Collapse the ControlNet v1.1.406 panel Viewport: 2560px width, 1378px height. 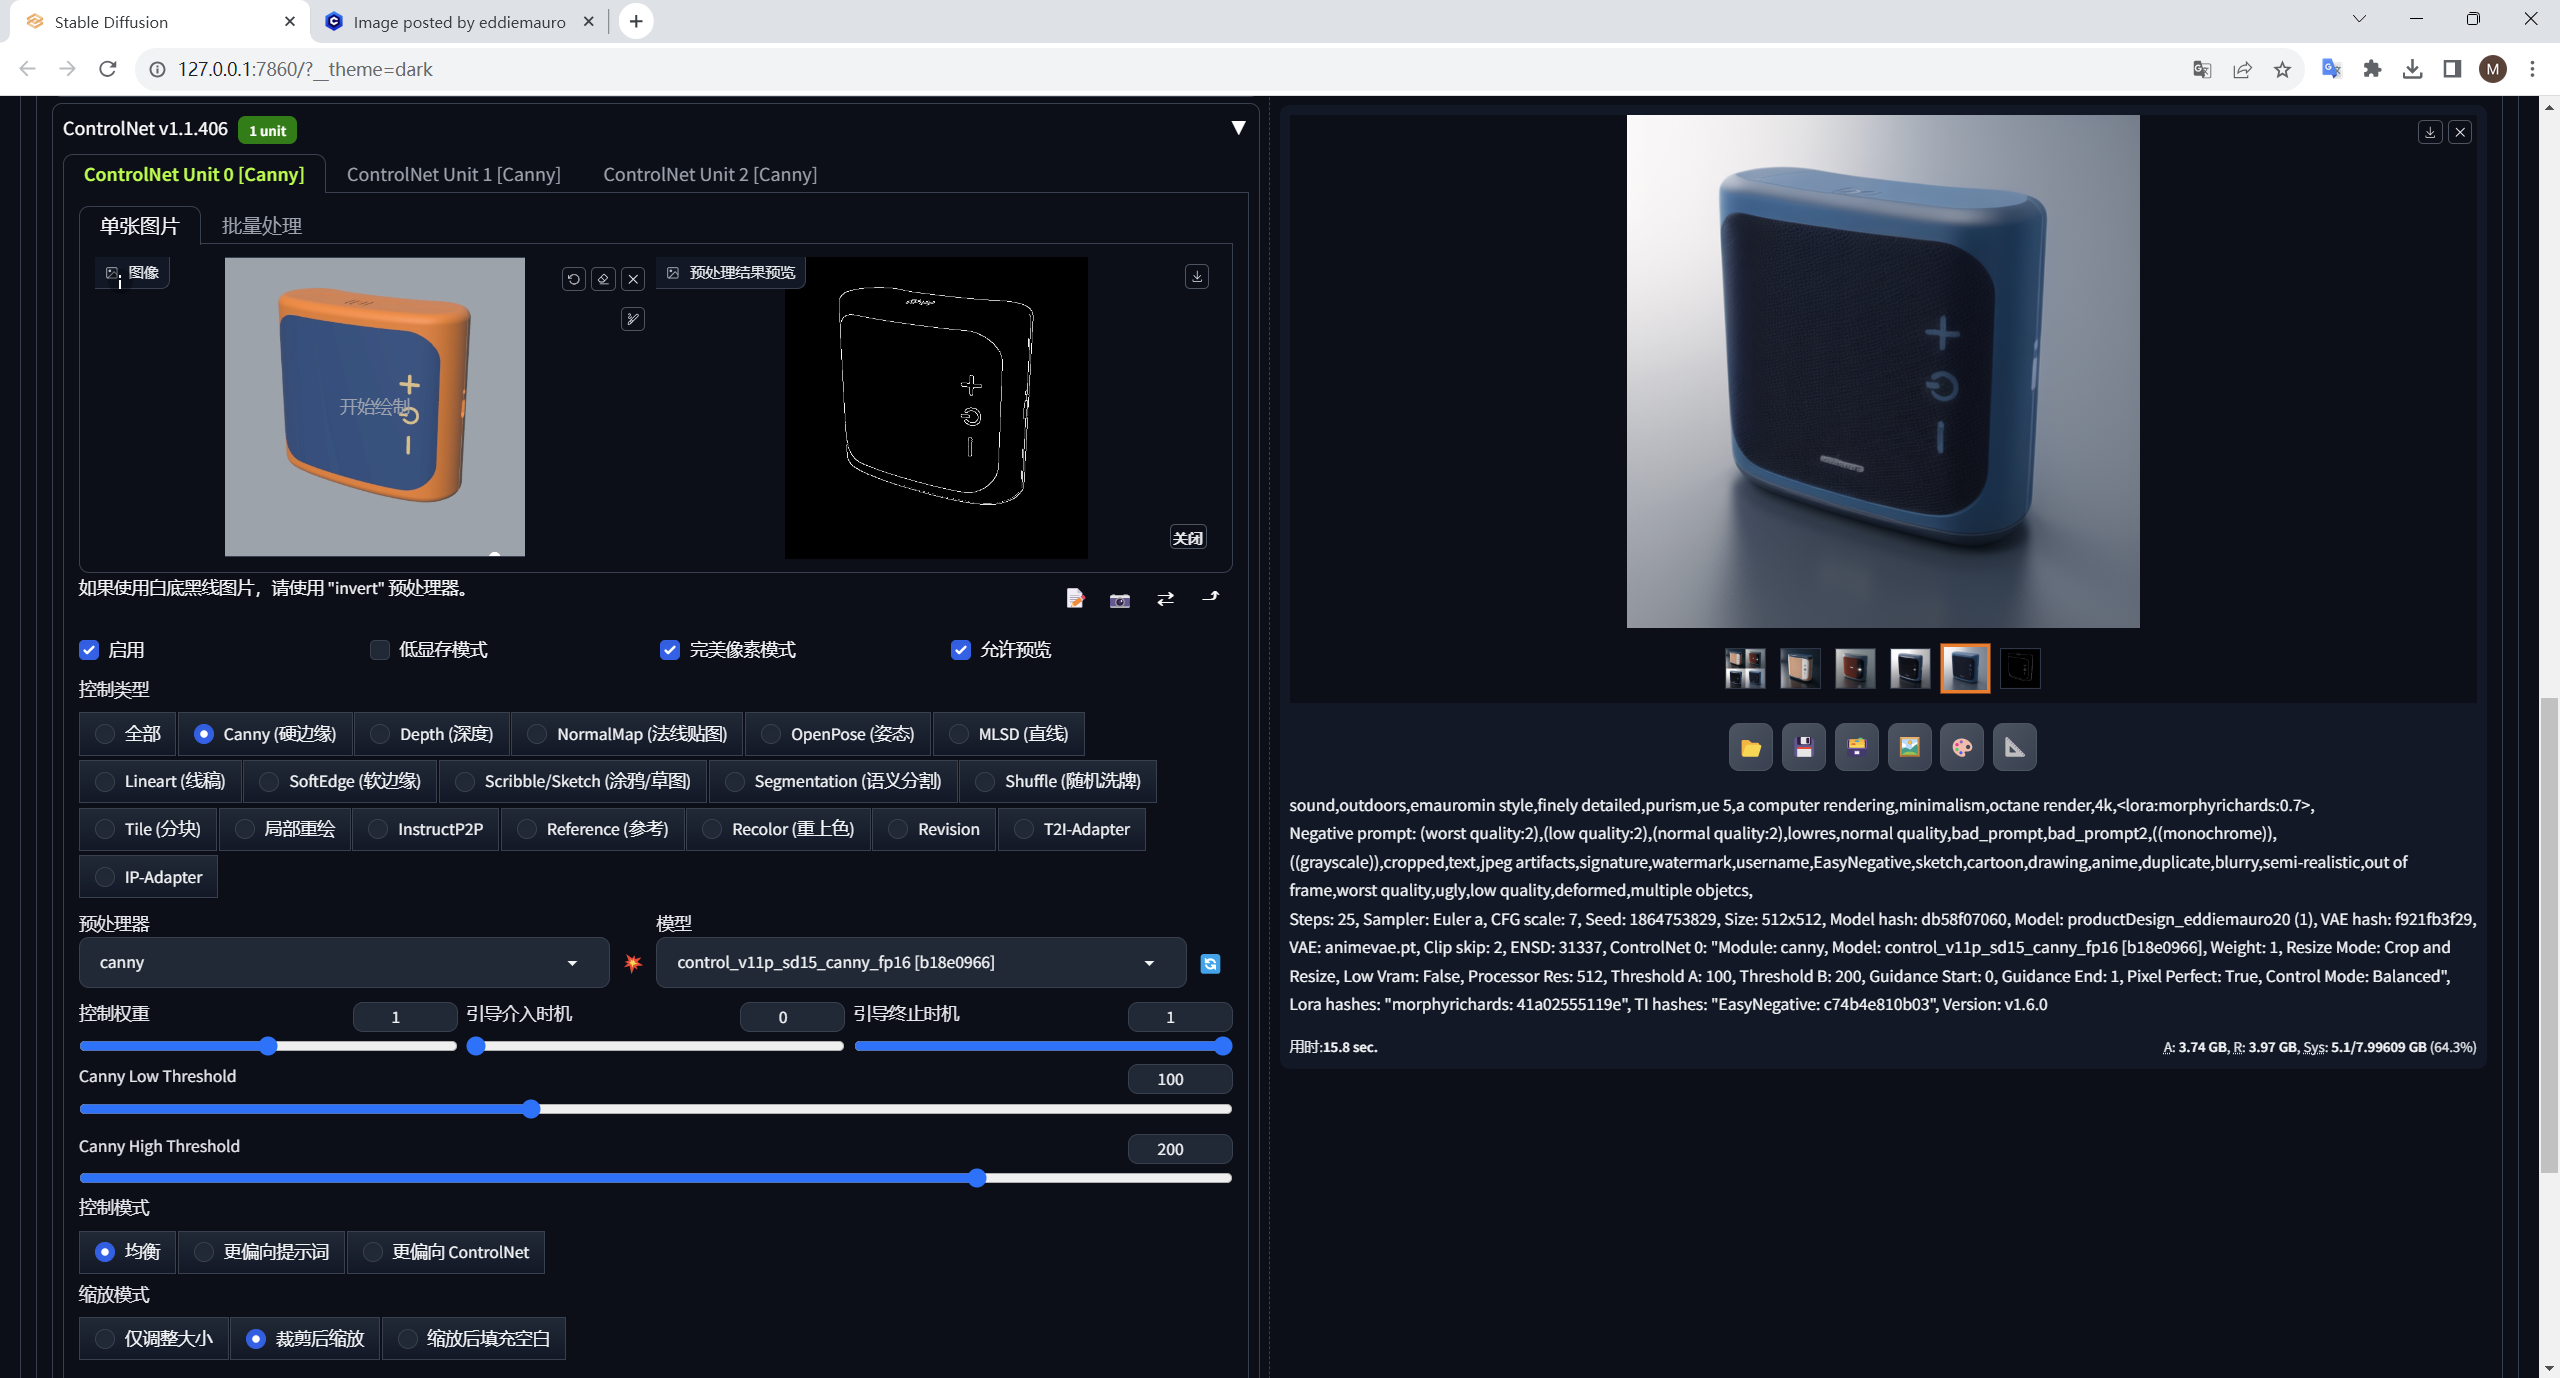(1238, 128)
